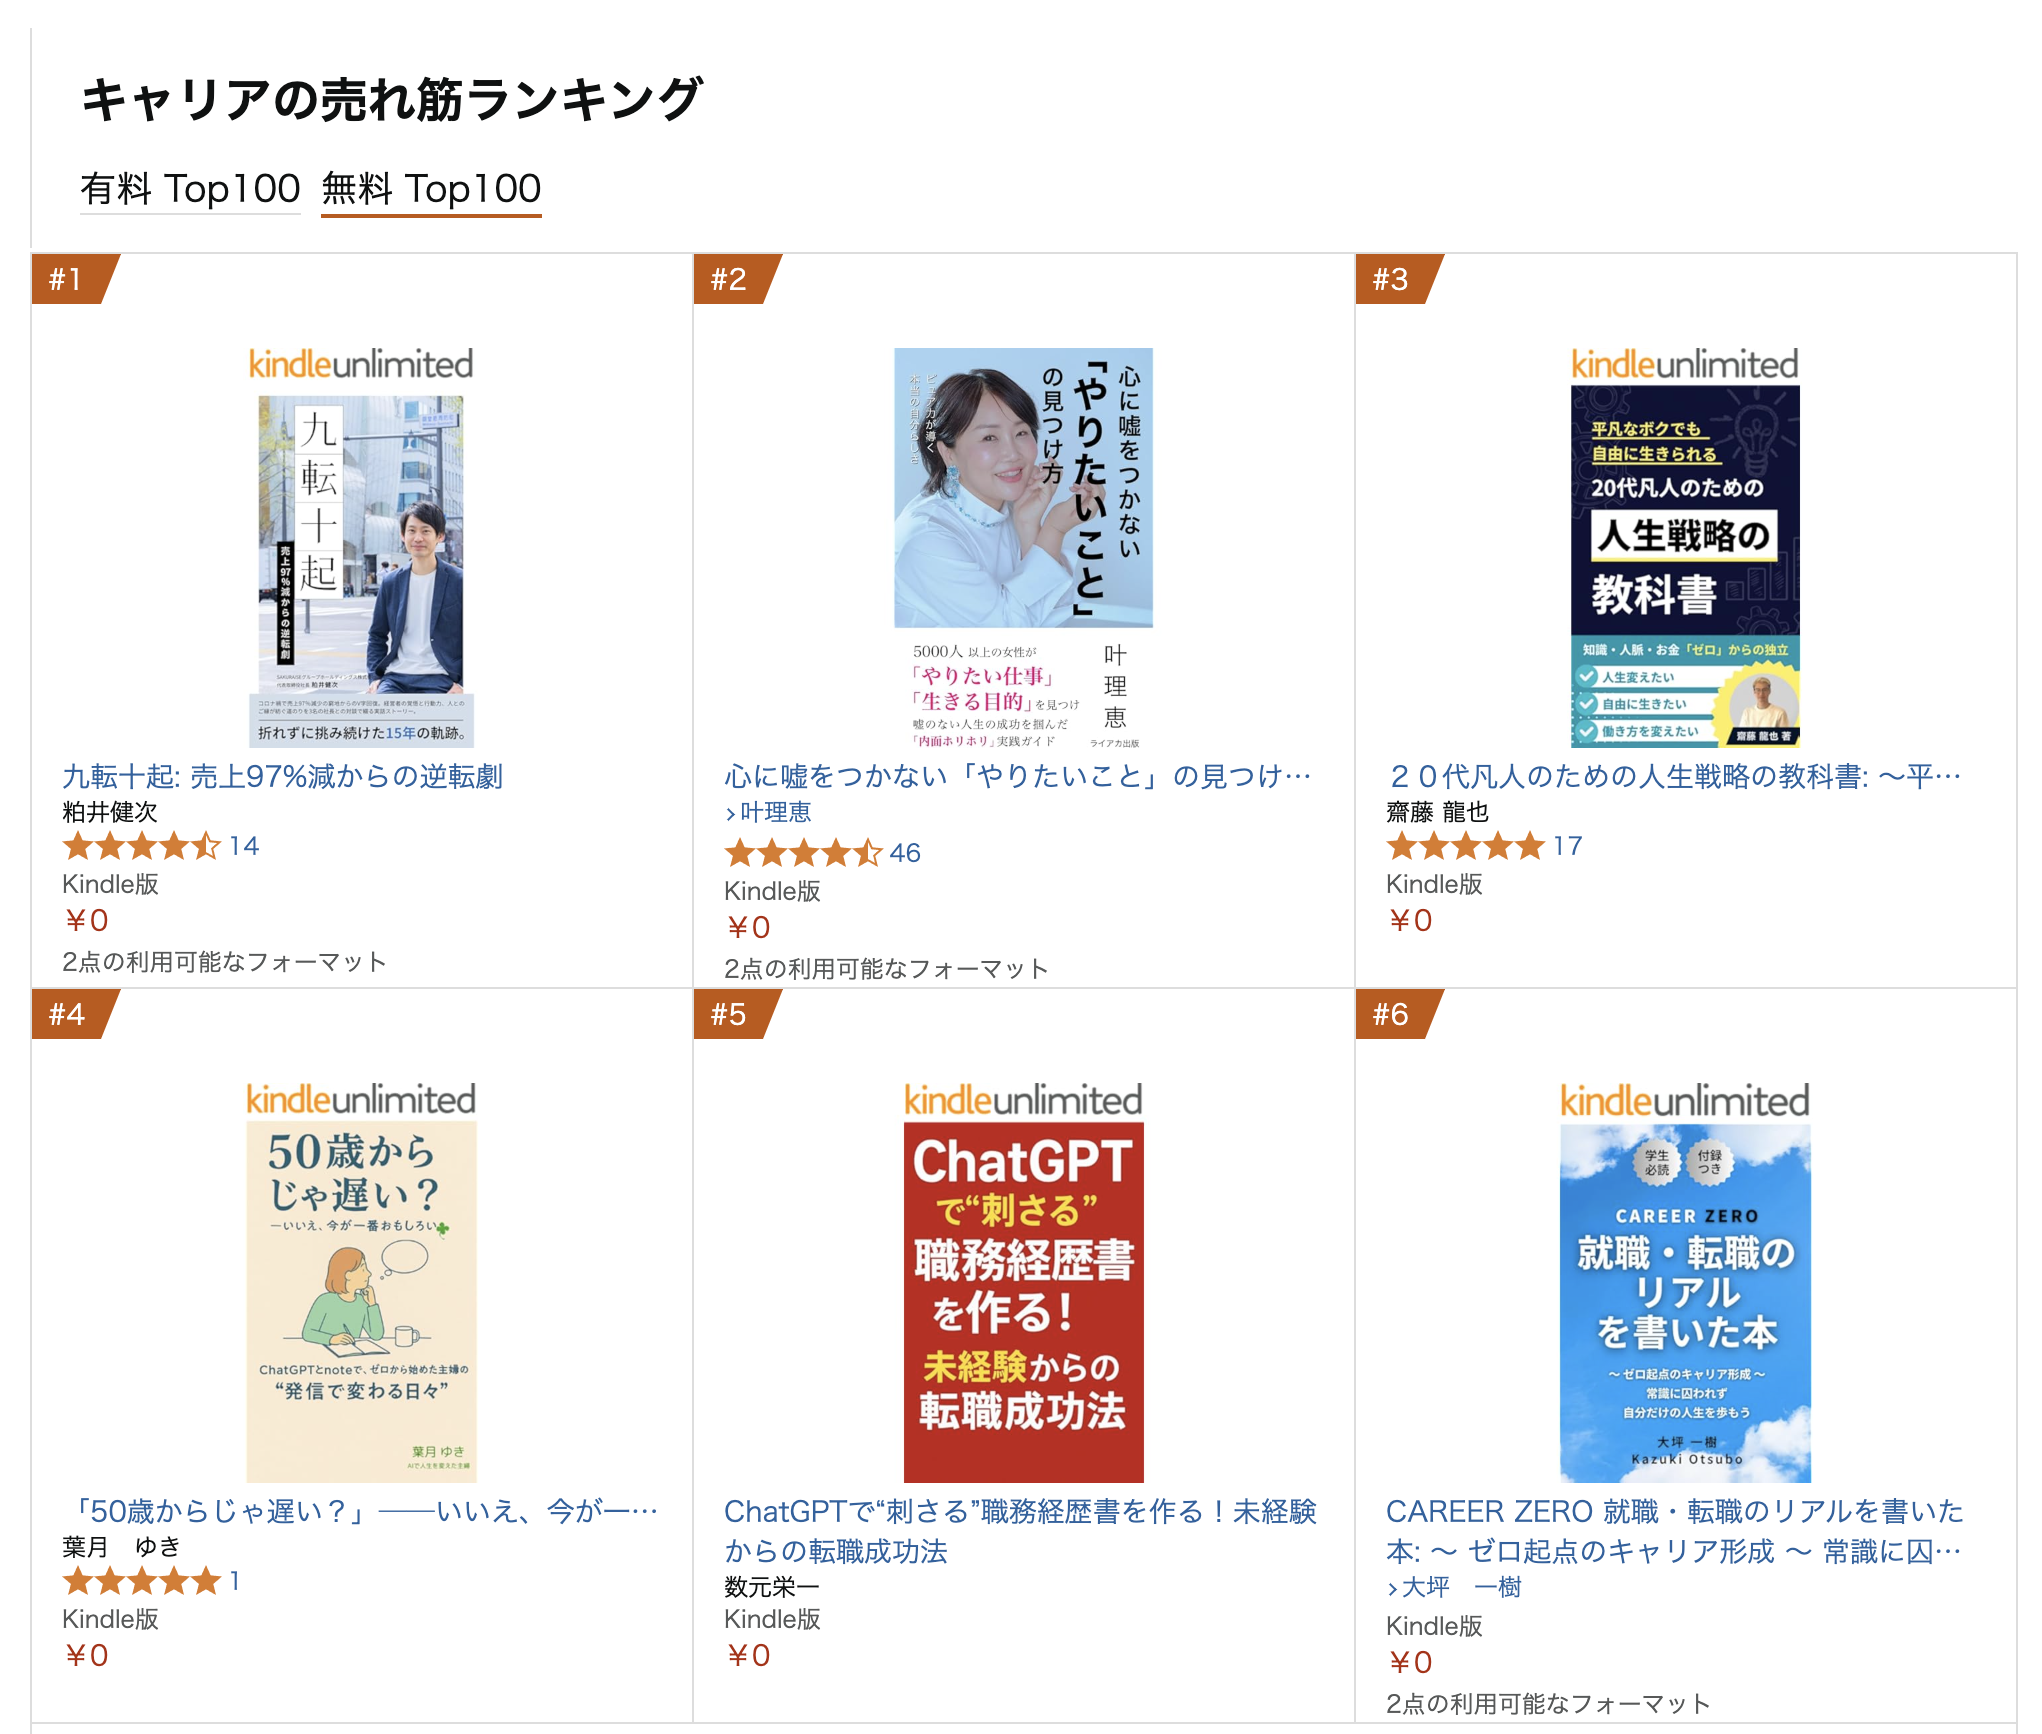Open the ChatGPTで刺さる職務経歴書を作る title link
The height and width of the screenshot is (1734, 2042).
pos(1021,1531)
